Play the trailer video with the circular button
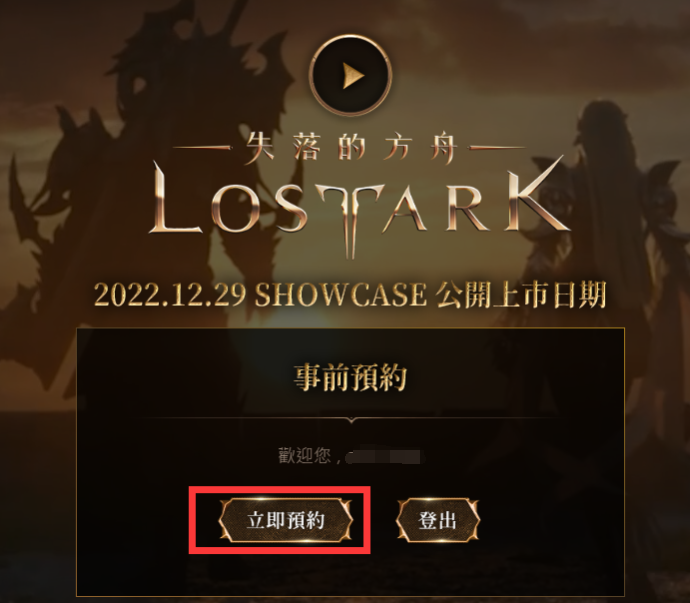The width and height of the screenshot is (690, 603). 350,76
